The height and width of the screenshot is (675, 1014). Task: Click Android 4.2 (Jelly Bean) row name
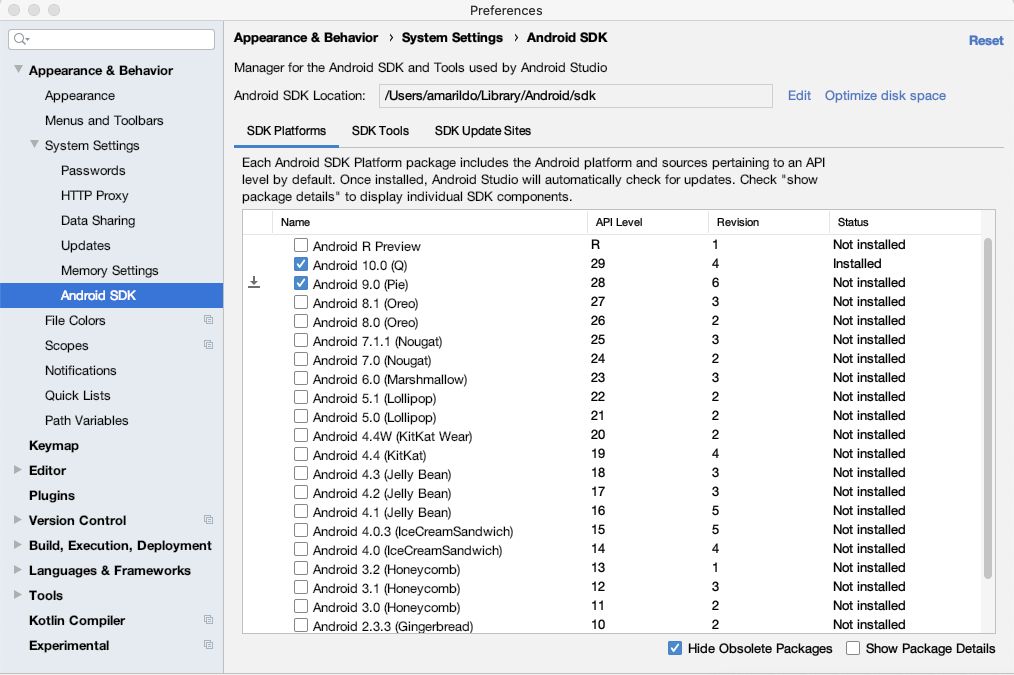point(382,493)
